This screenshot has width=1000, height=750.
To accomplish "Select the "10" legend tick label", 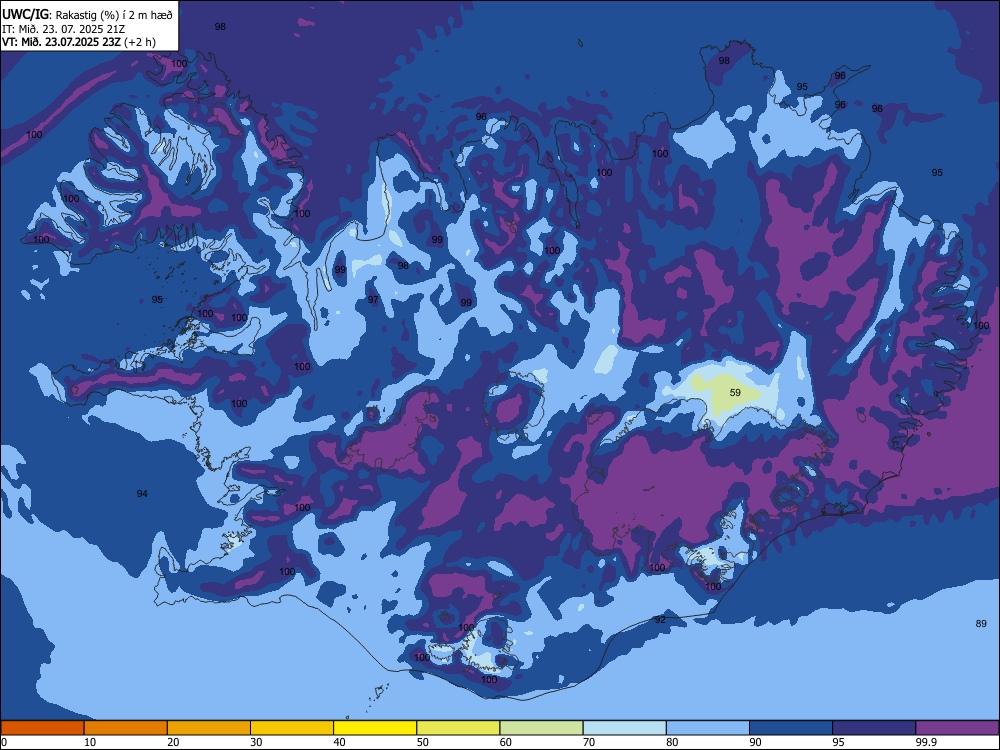I will coord(90,742).
